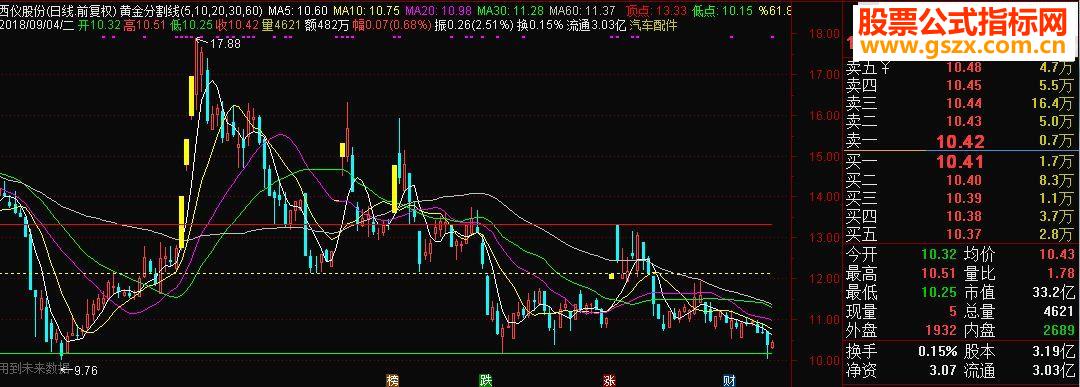
Task: Click the 西仪股份(日线.前复权) chart title
Action: click(58, 11)
